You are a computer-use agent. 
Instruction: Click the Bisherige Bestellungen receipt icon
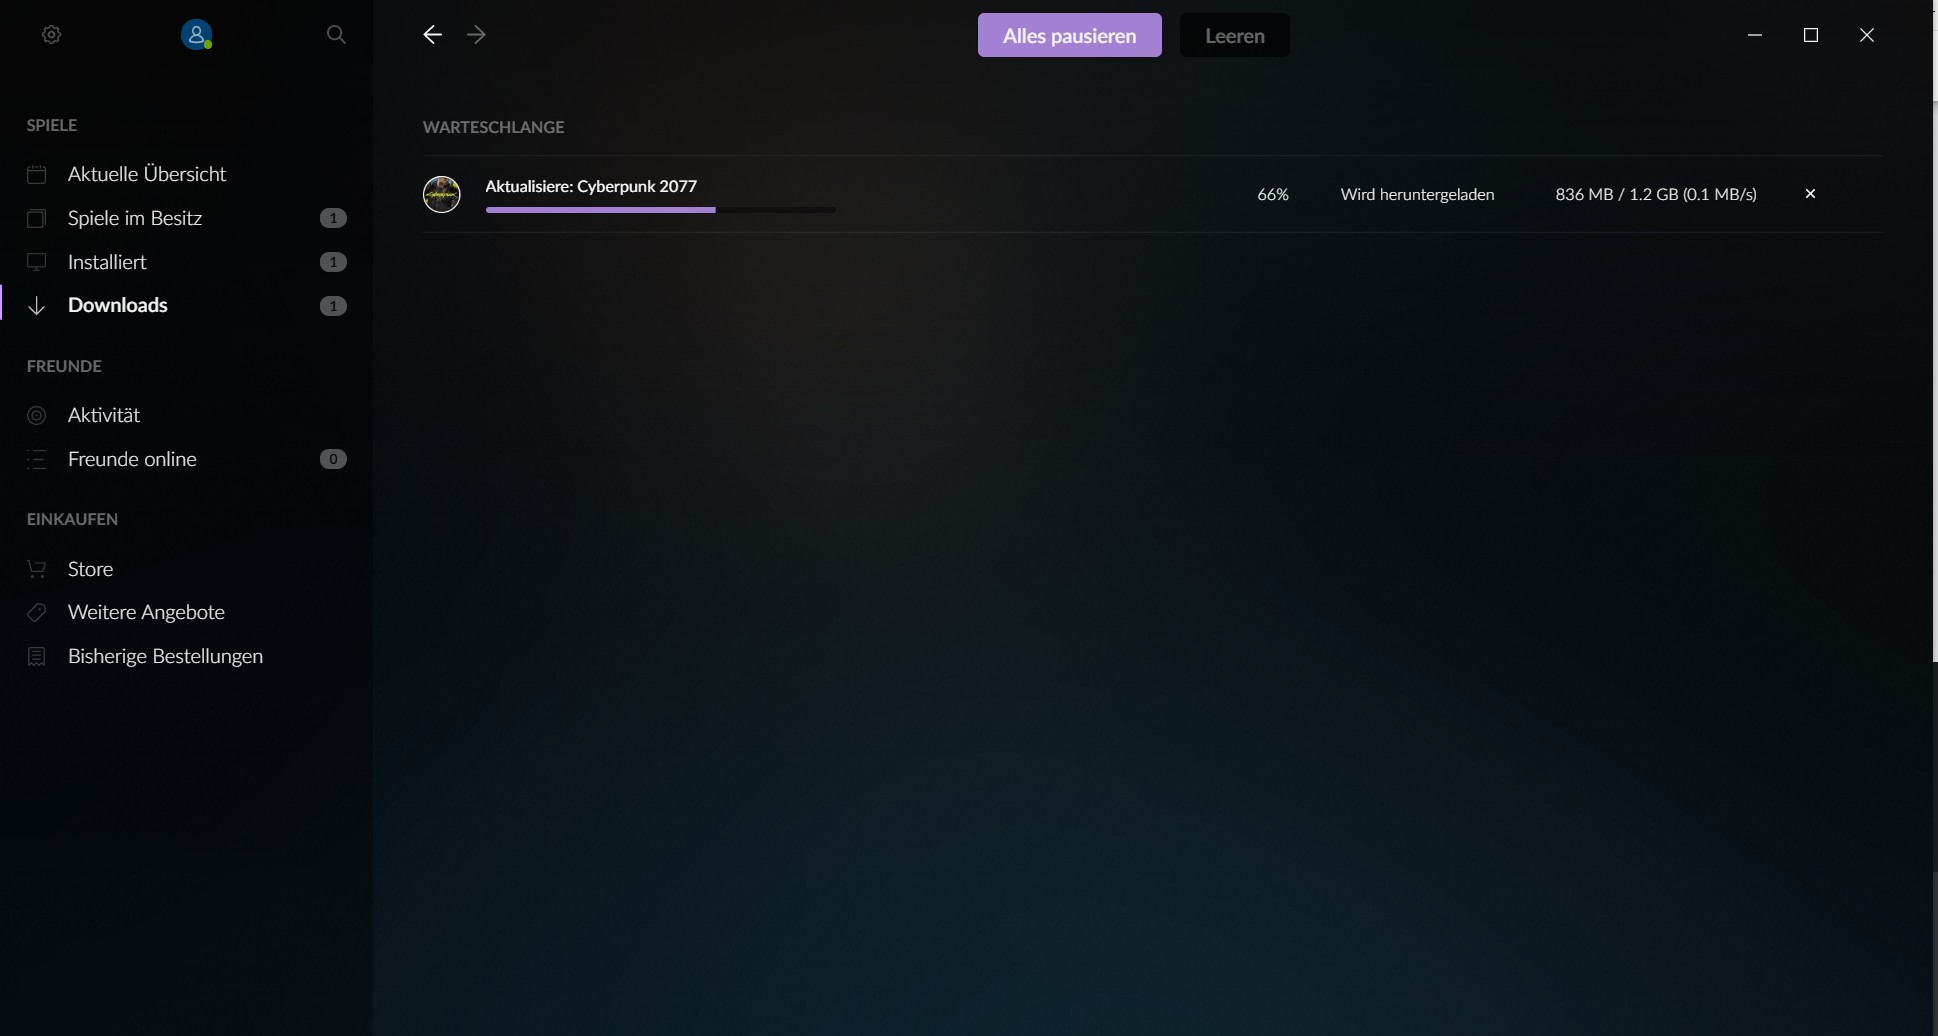[37, 656]
